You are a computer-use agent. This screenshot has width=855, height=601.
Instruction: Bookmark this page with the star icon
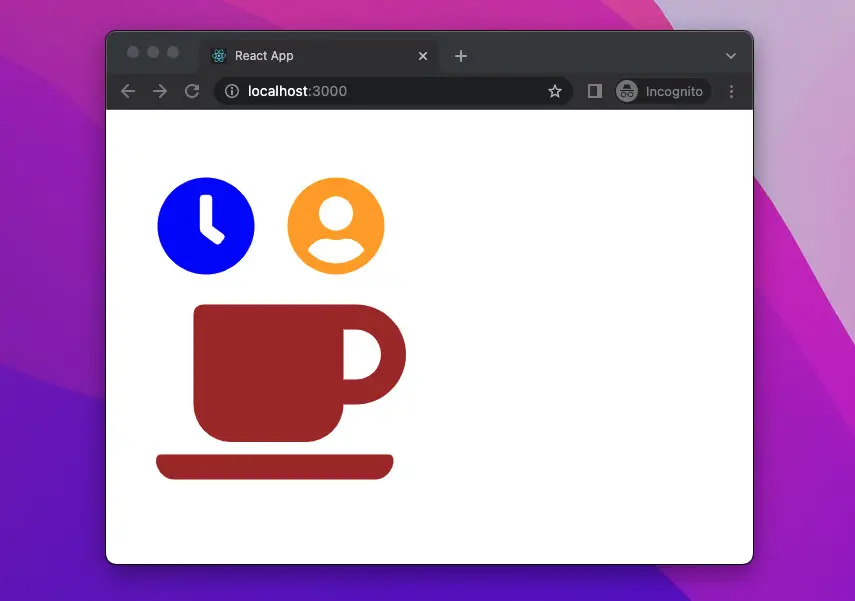click(555, 91)
